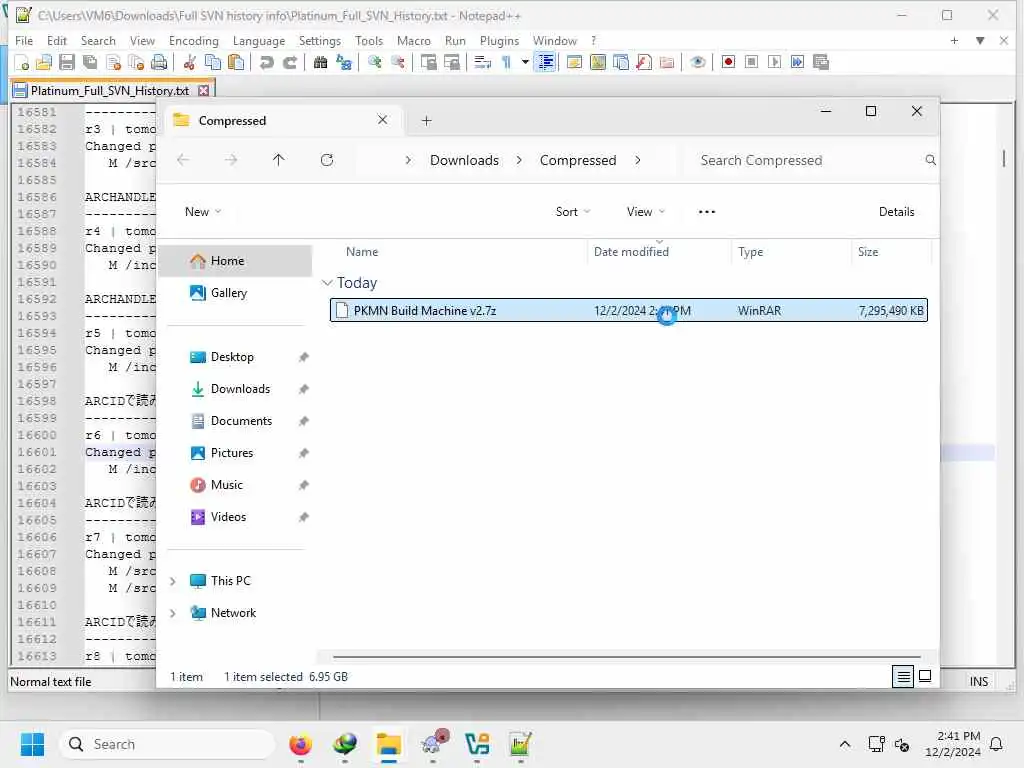The width and height of the screenshot is (1024, 768).
Task: Open the Encoding menu
Action: pyautogui.click(x=193, y=40)
